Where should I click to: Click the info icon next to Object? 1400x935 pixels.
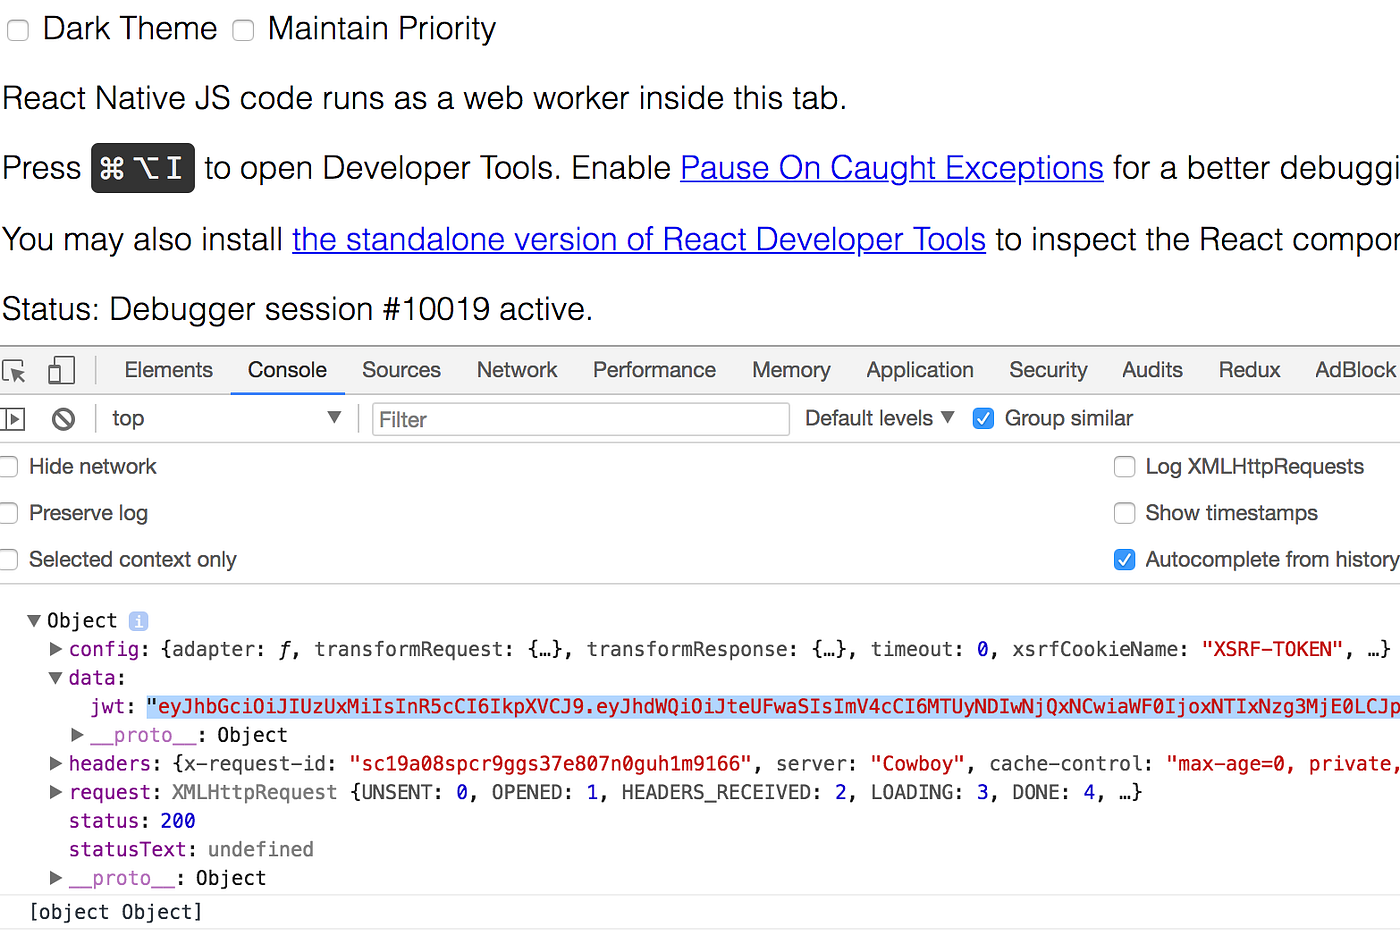[139, 621]
